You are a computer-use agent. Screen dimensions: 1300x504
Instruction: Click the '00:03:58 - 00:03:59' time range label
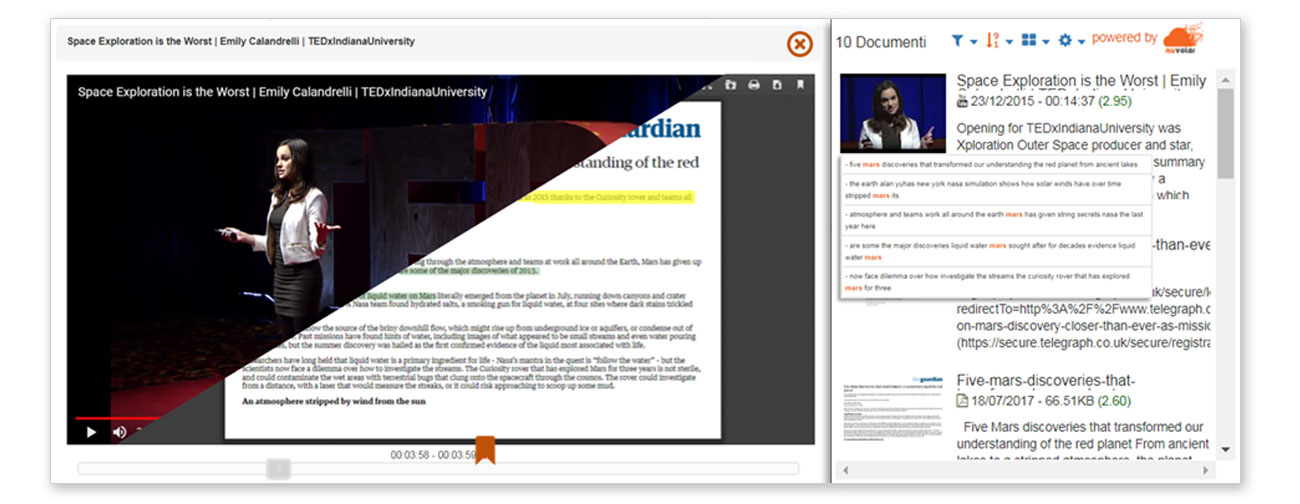[433, 455]
